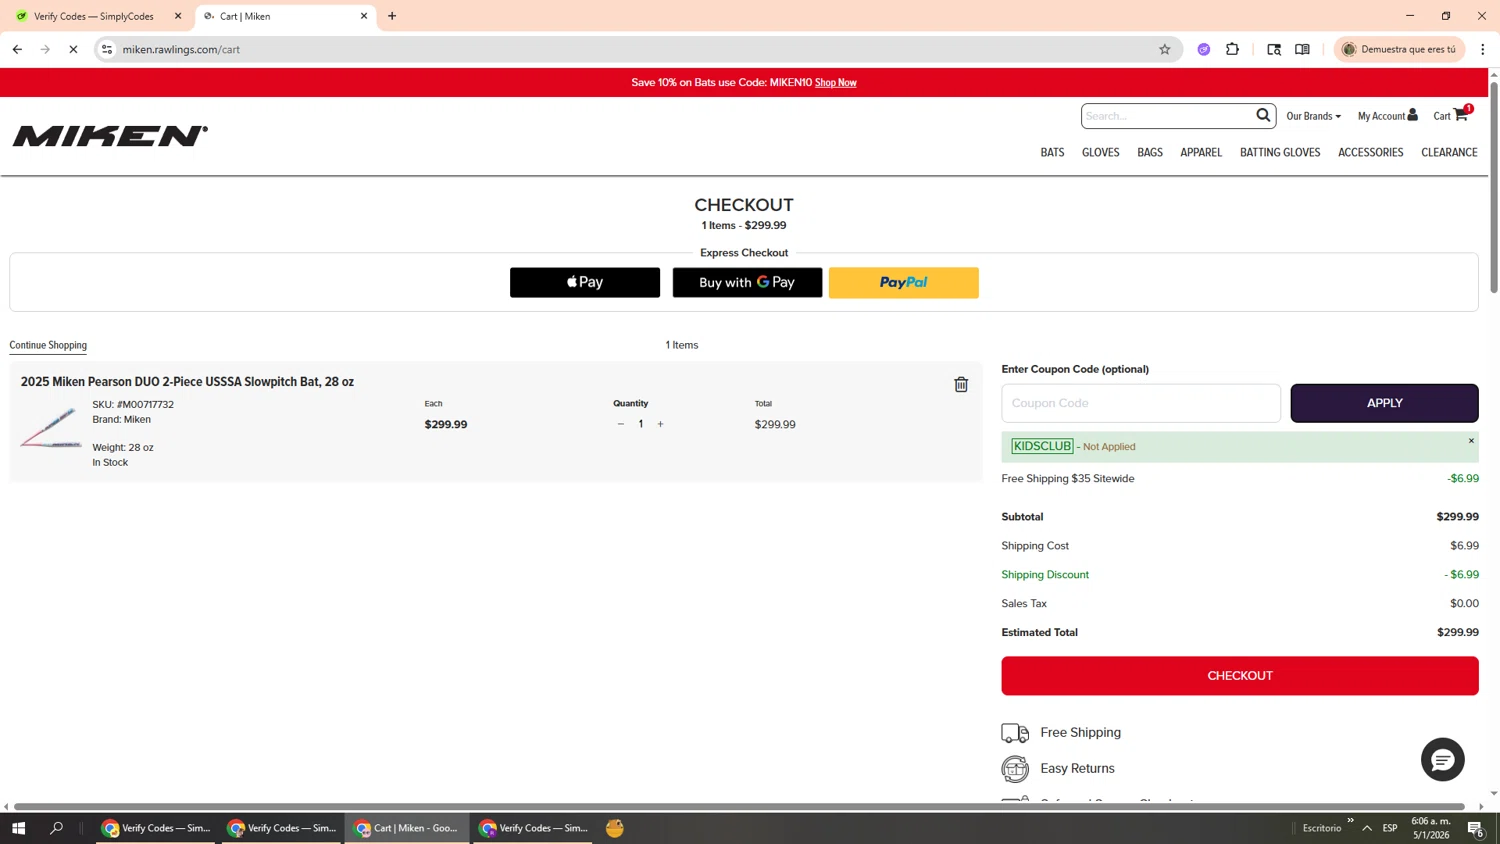Click the Shipping Discount label
This screenshot has height=844, width=1500.
click(1045, 575)
